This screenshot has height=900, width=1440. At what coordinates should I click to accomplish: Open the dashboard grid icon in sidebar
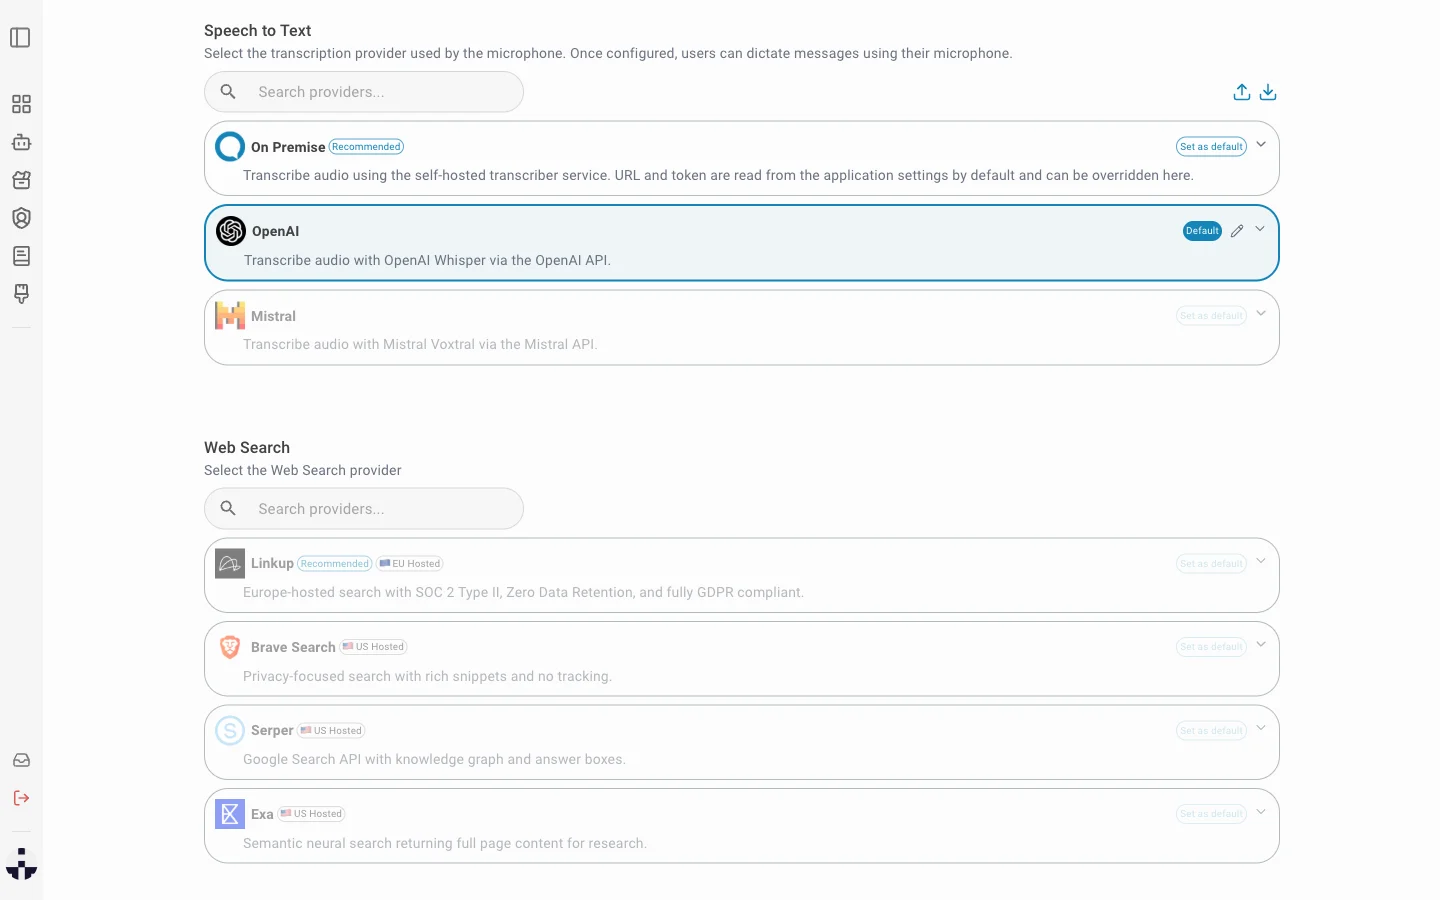(21, 104)
